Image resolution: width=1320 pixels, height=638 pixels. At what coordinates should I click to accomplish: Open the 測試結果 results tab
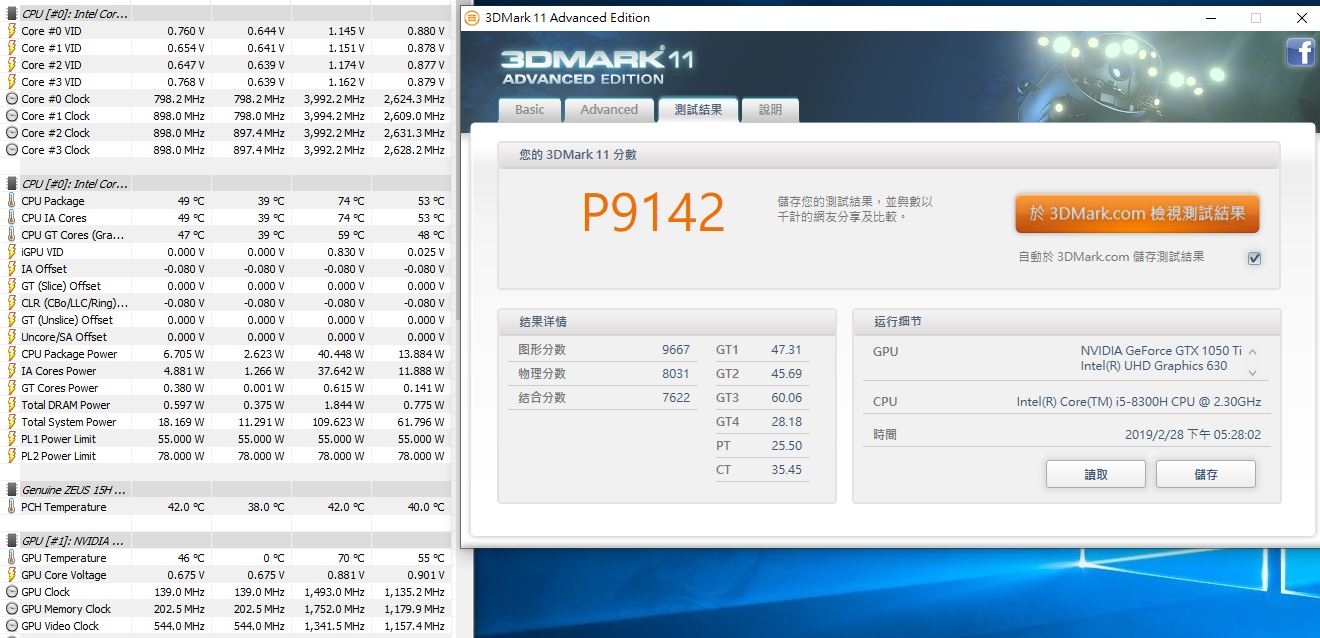(x=698, y=110)
